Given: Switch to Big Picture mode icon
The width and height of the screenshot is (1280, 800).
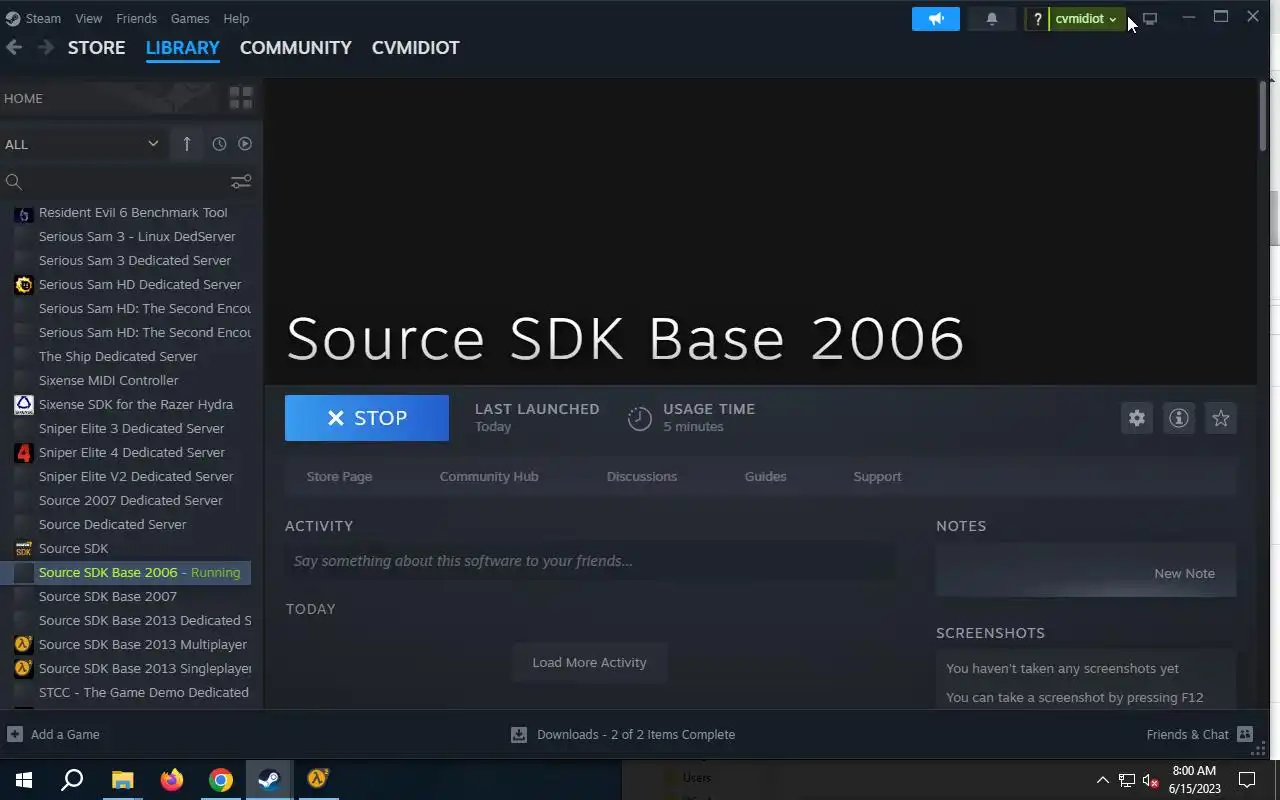Looking at the screenshot, I should pyautogui.click(x=1150, y=19).
